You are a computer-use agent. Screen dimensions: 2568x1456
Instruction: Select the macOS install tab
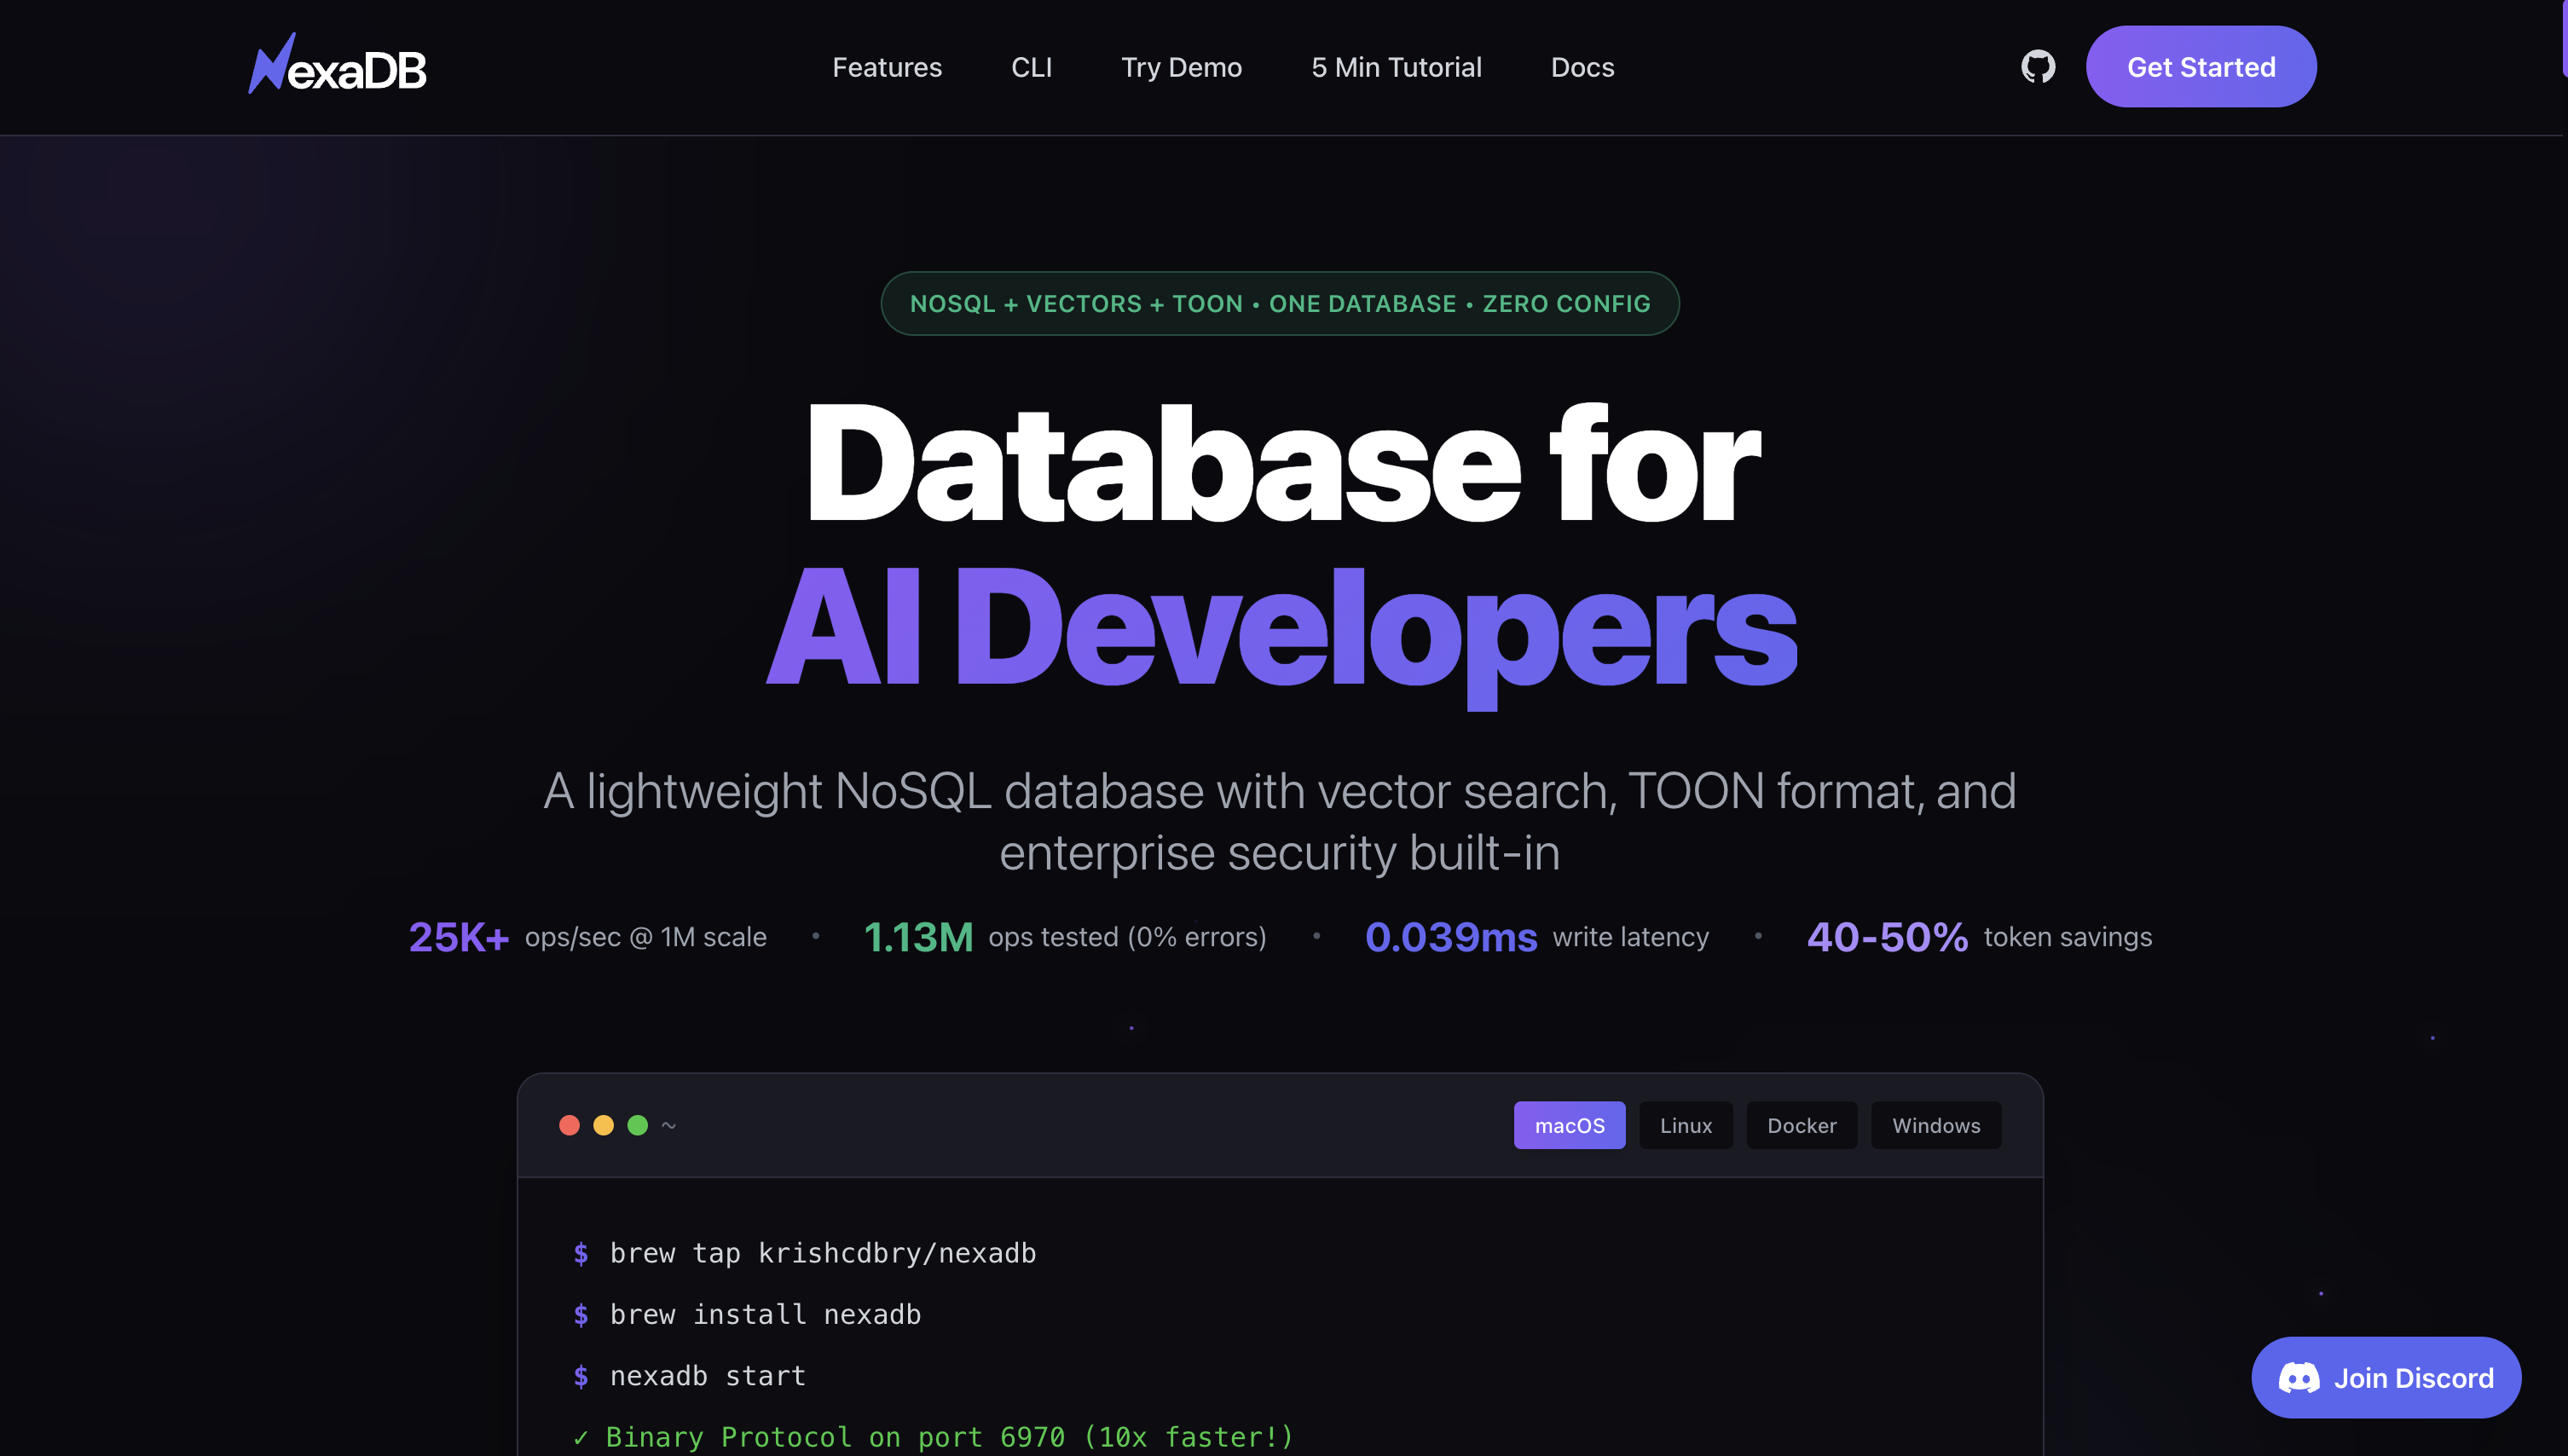[1569, 1125]
